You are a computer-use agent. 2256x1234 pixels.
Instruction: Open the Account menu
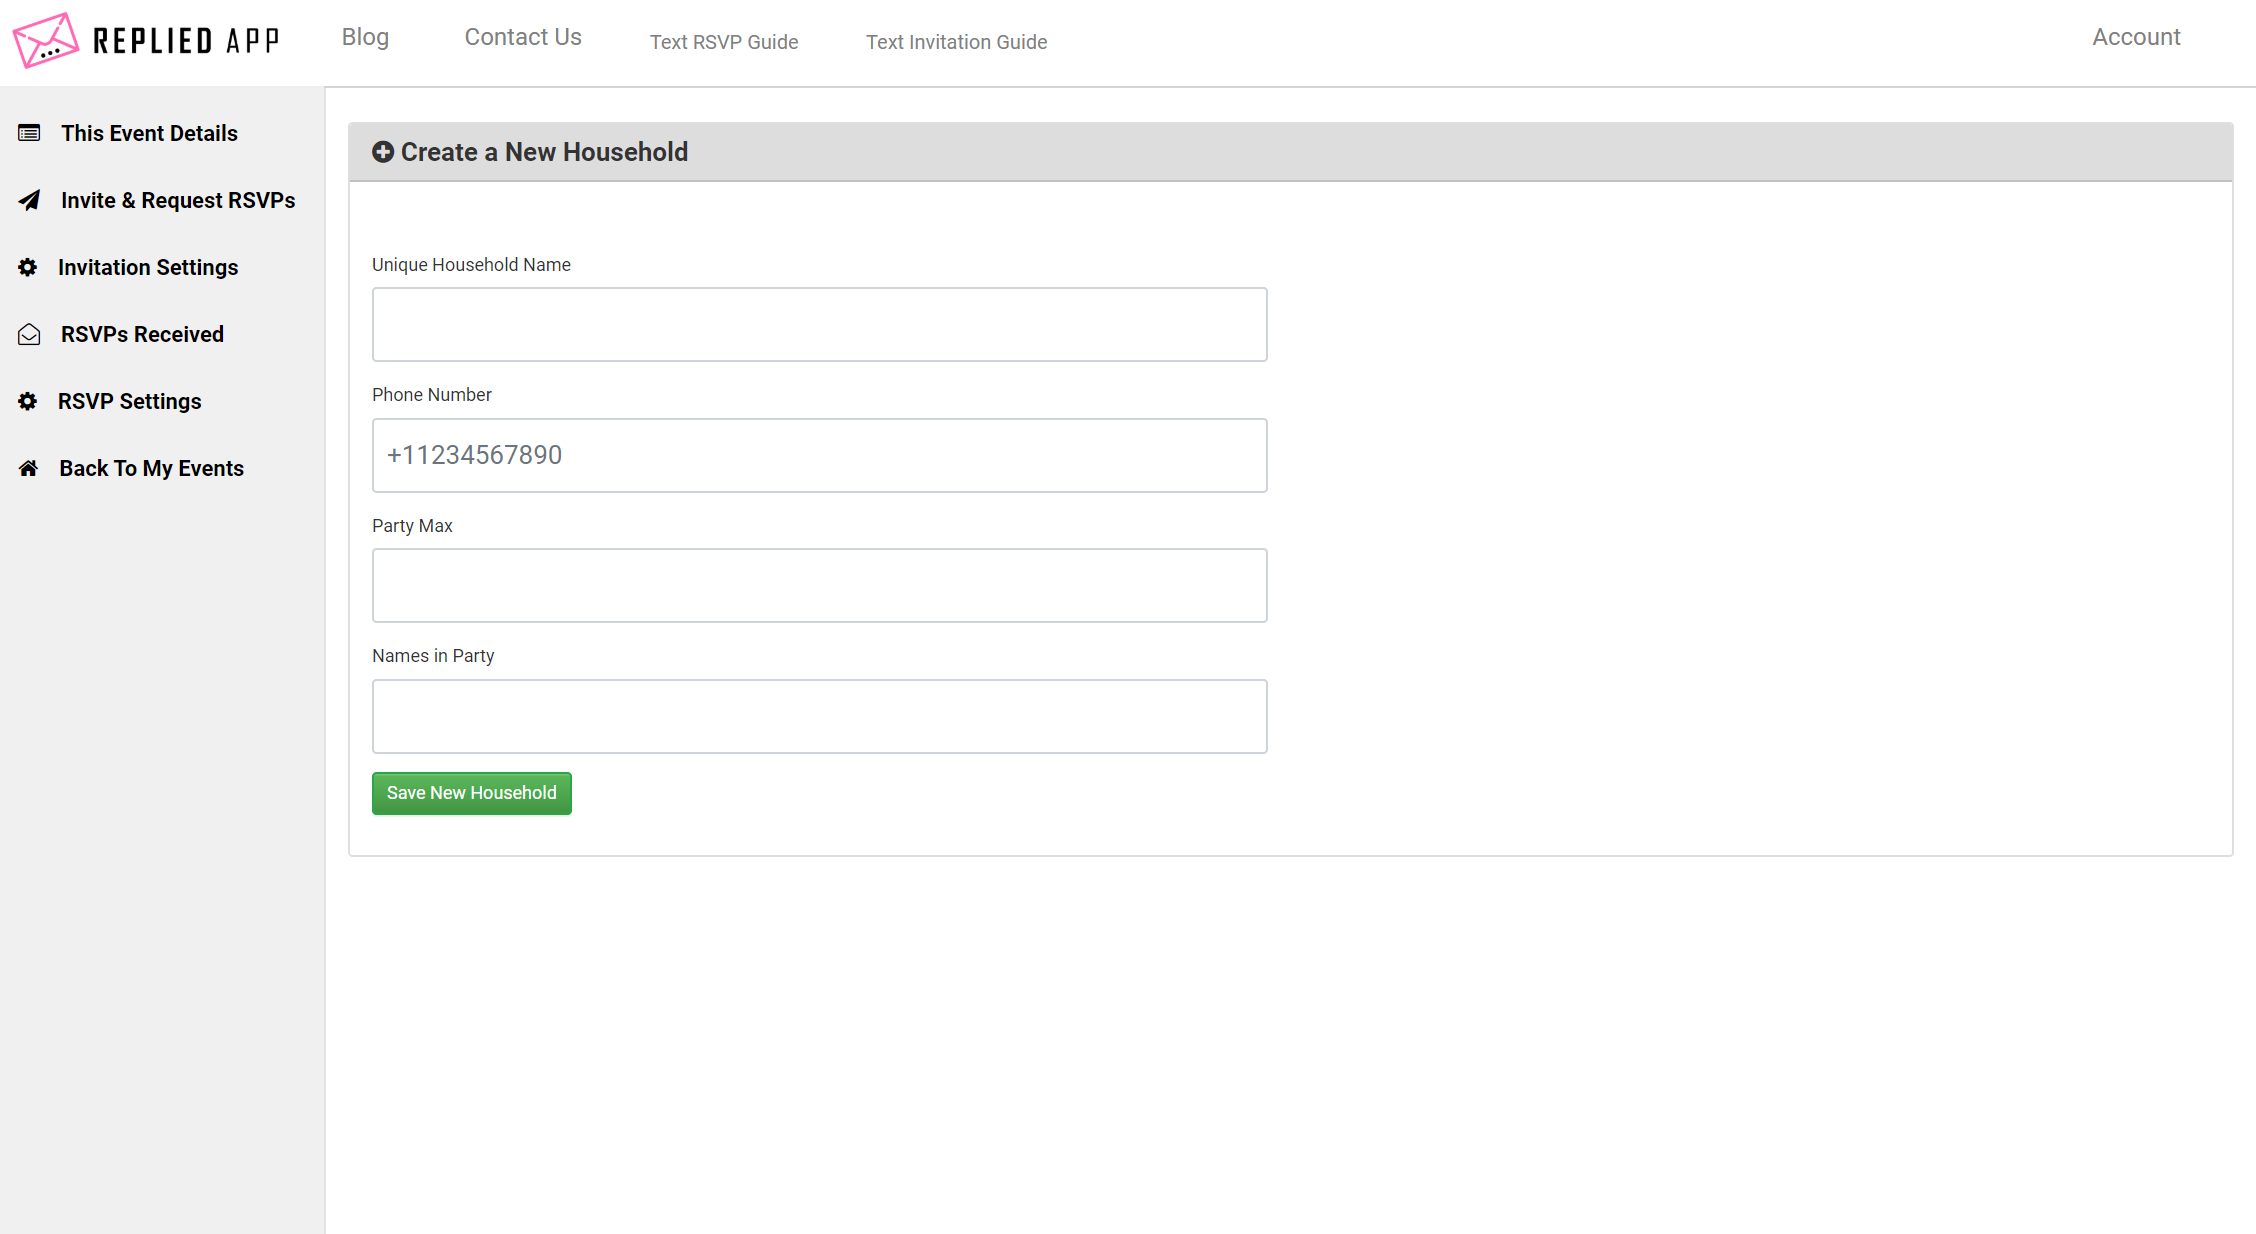click(2135, 36)
